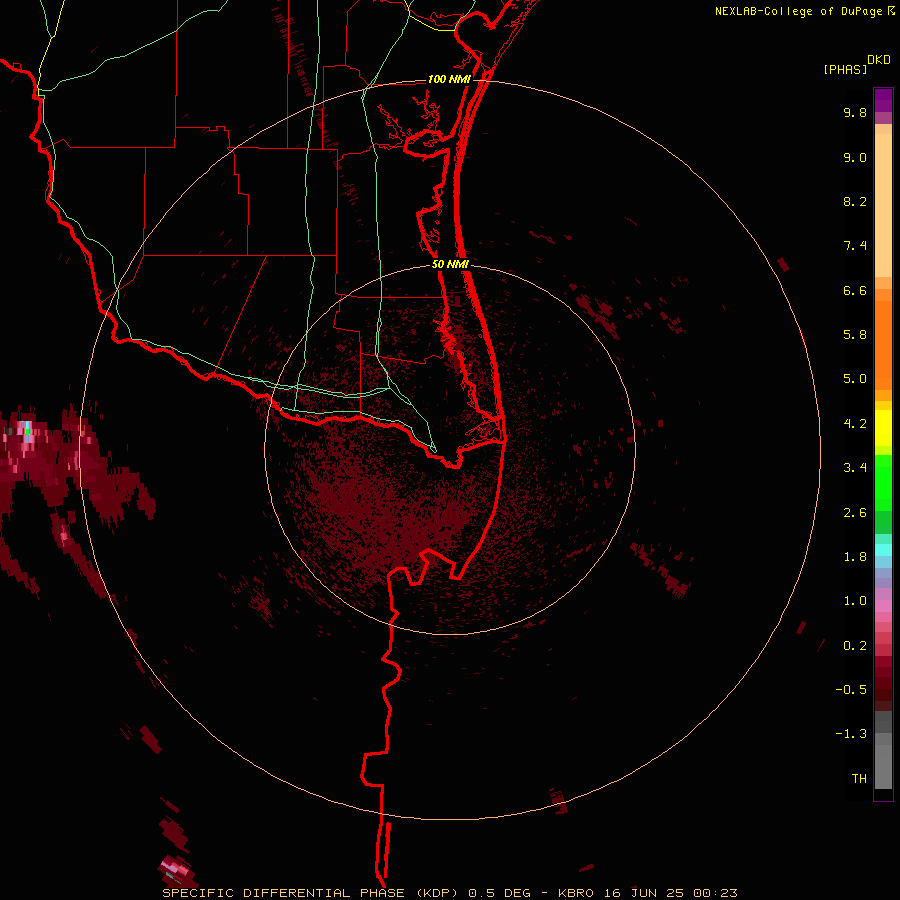Image resolution: width=900 pixels, height=900 pixels.
Task: Click the -1.3 scale value
Action: [851, 734]
